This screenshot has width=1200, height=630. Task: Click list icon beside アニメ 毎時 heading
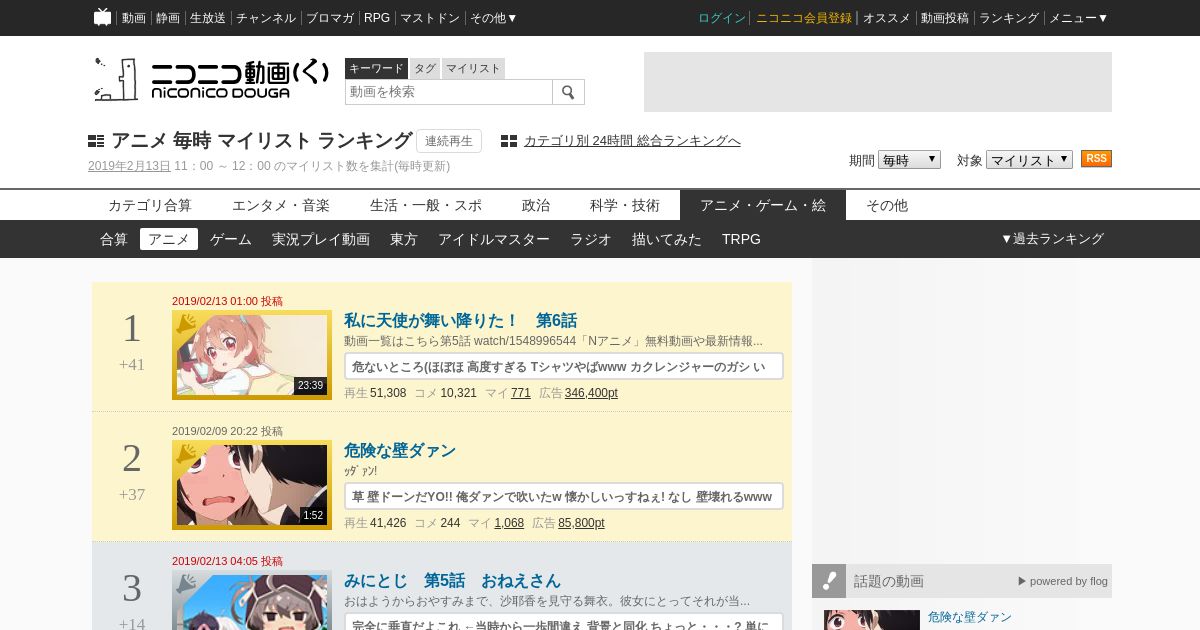point(96,141)
